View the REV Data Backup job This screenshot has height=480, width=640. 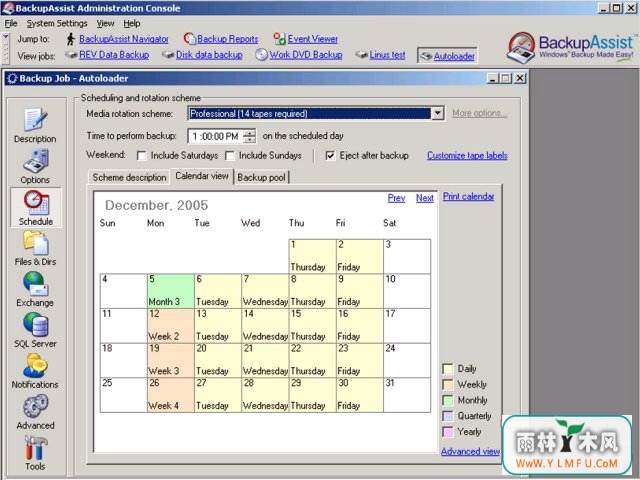coord(114,55)
